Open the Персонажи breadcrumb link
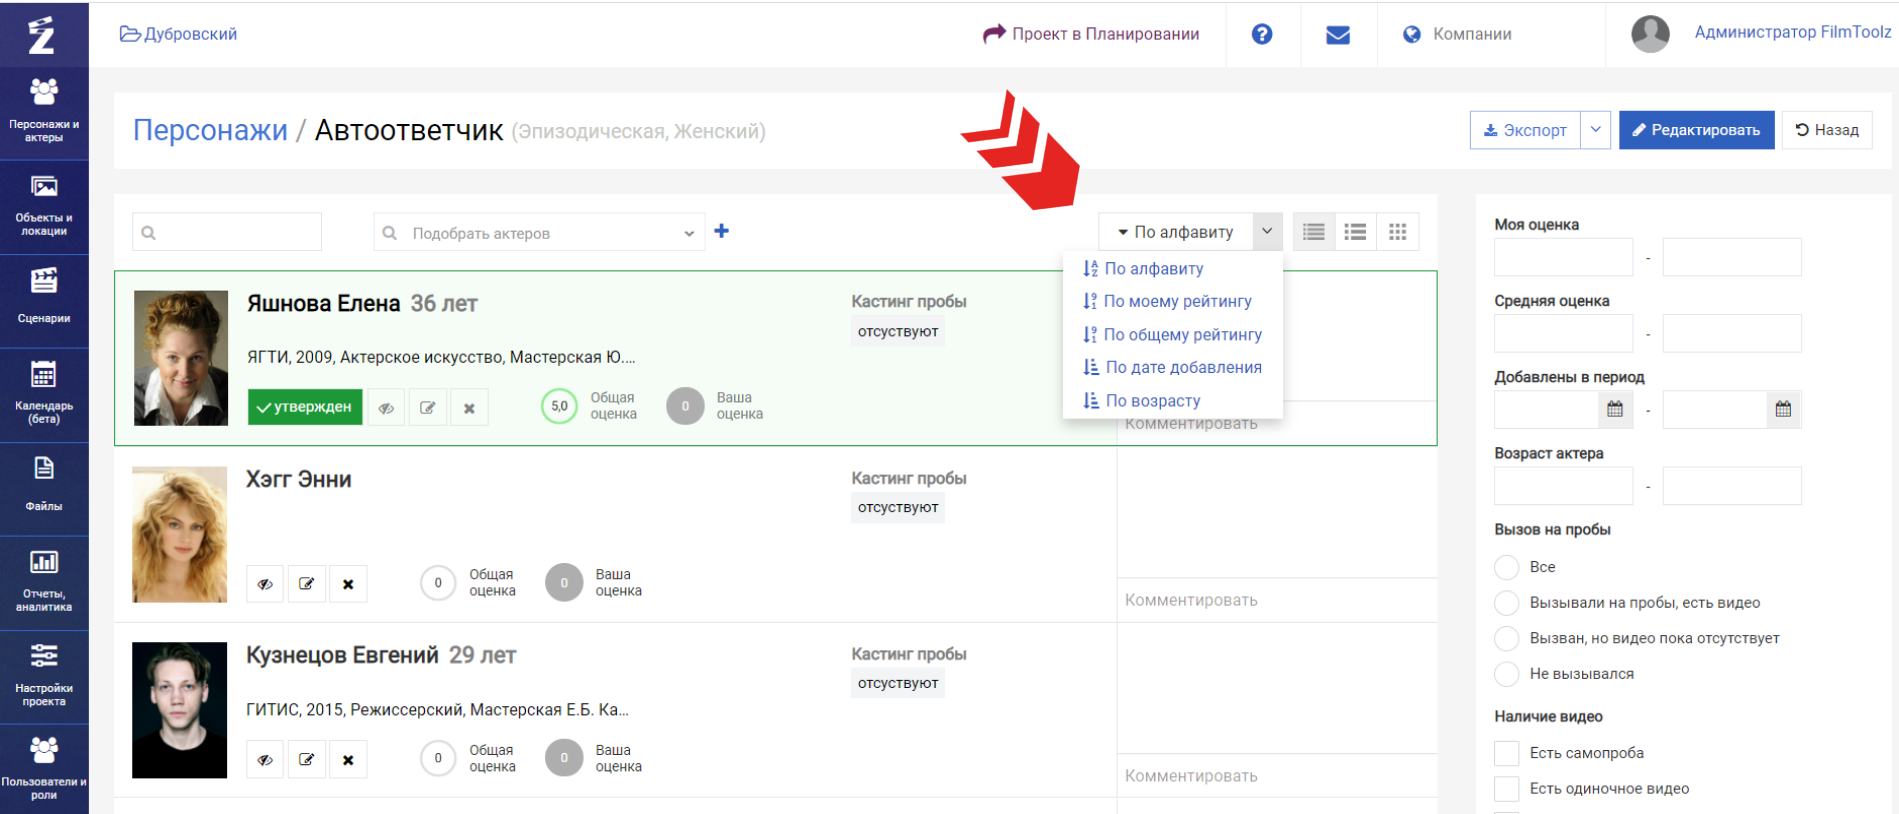The width and height of the screenshot is (1899, 814). click(x=210, y=130)
